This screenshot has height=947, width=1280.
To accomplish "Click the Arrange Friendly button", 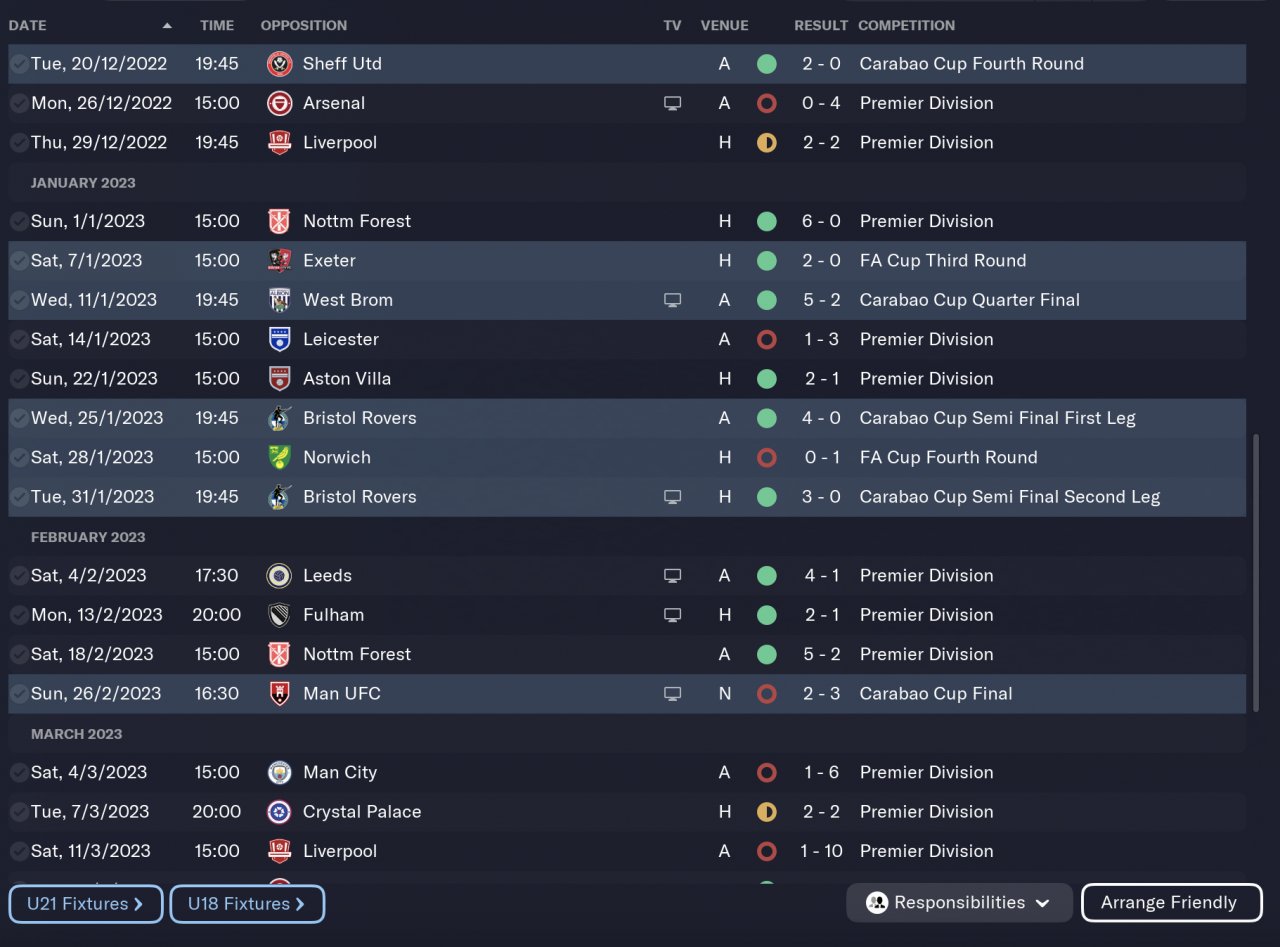I will 1168,903.
